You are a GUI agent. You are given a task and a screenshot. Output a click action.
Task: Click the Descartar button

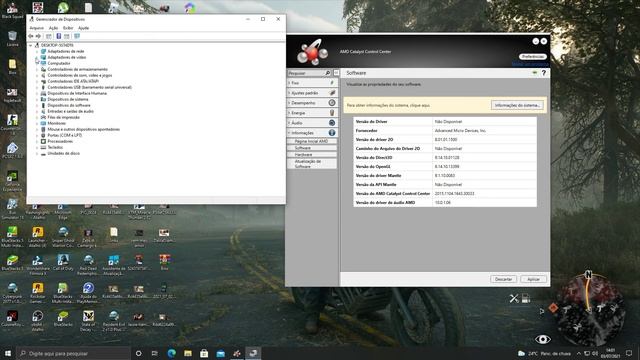click(x=503, y=279)
